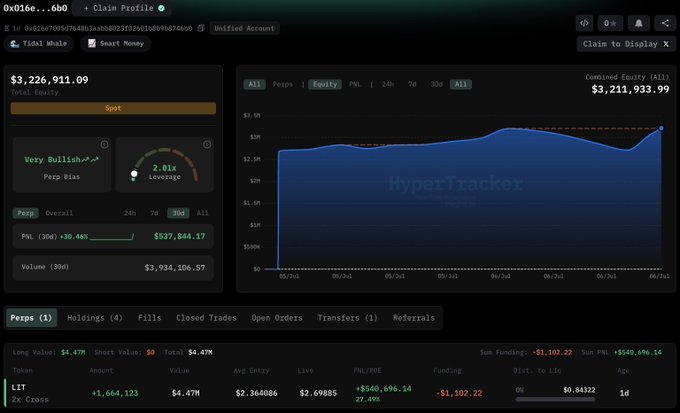The height and width of the screenshot is (413, 680).
Task: Click the star favorites counter
Action: pyautogui.click(x=610, y=23)
